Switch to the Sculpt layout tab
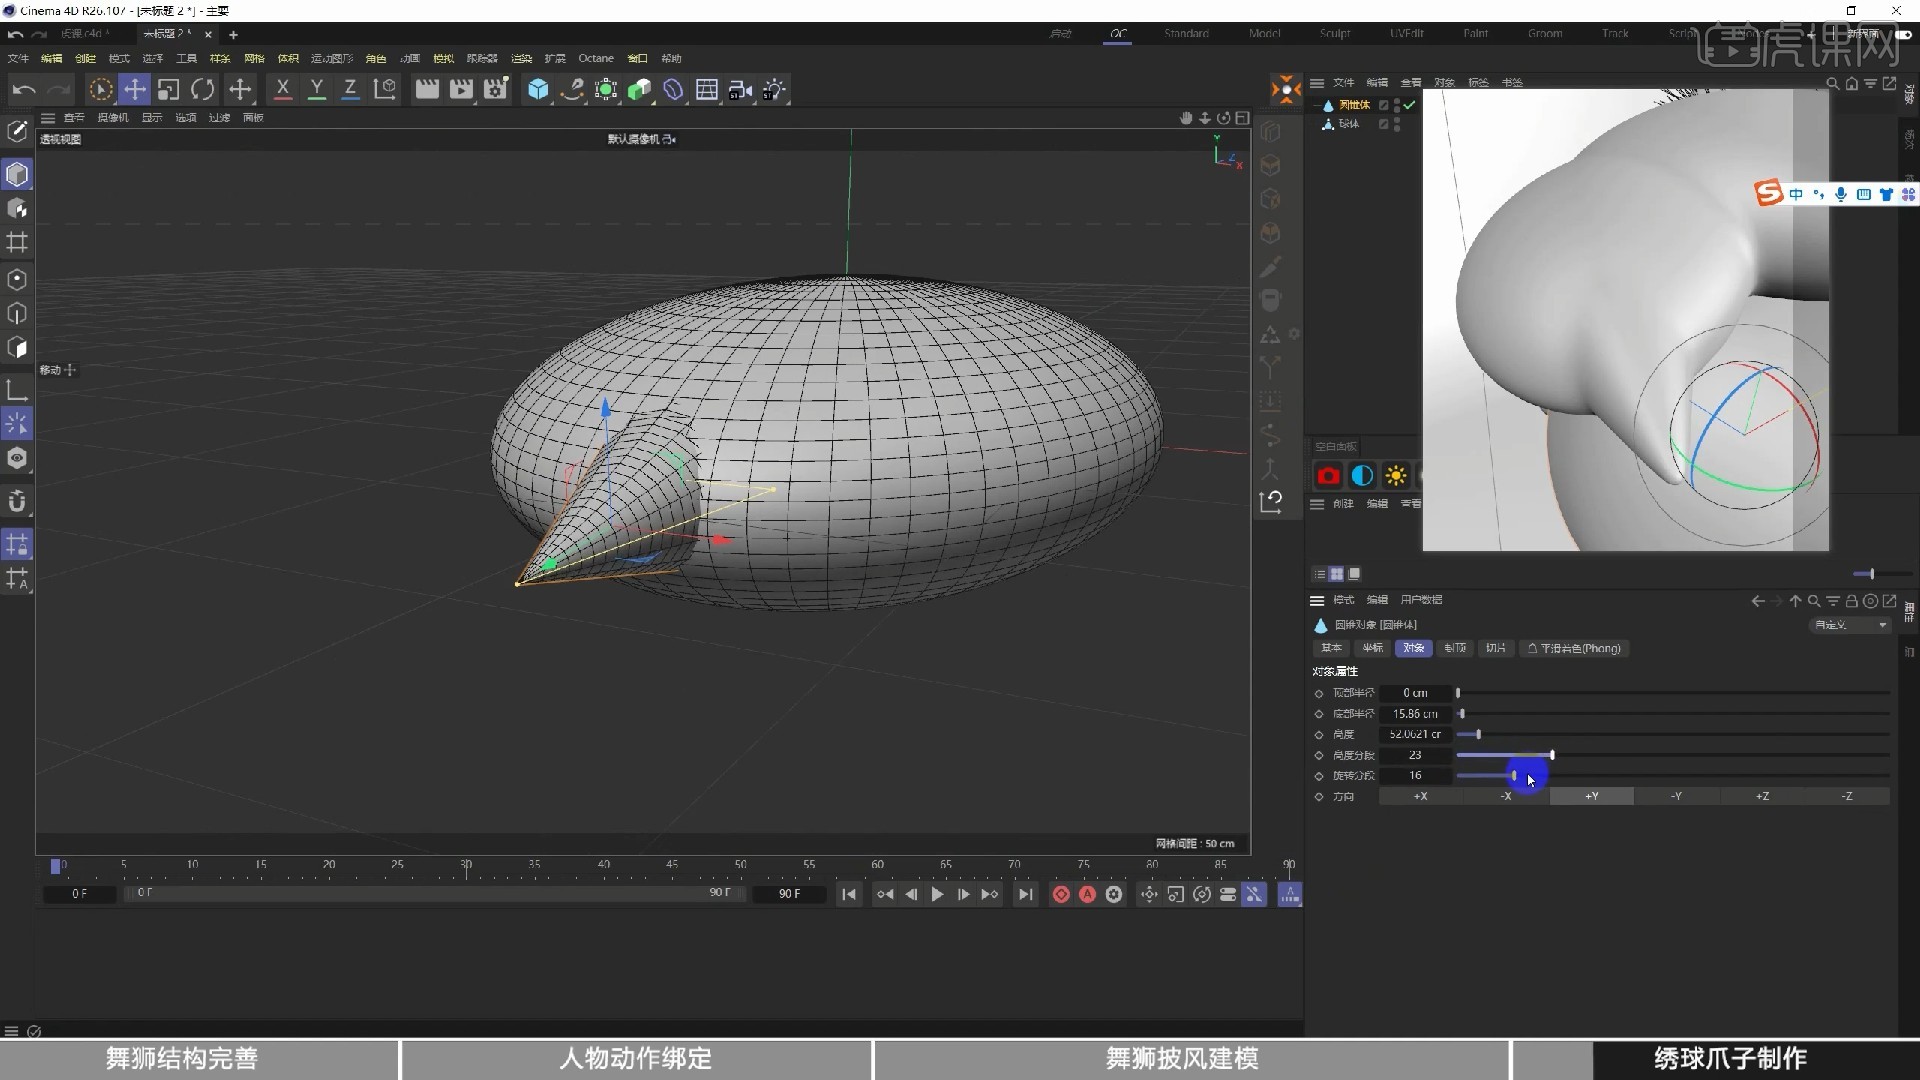 (x=1335, y=34)
